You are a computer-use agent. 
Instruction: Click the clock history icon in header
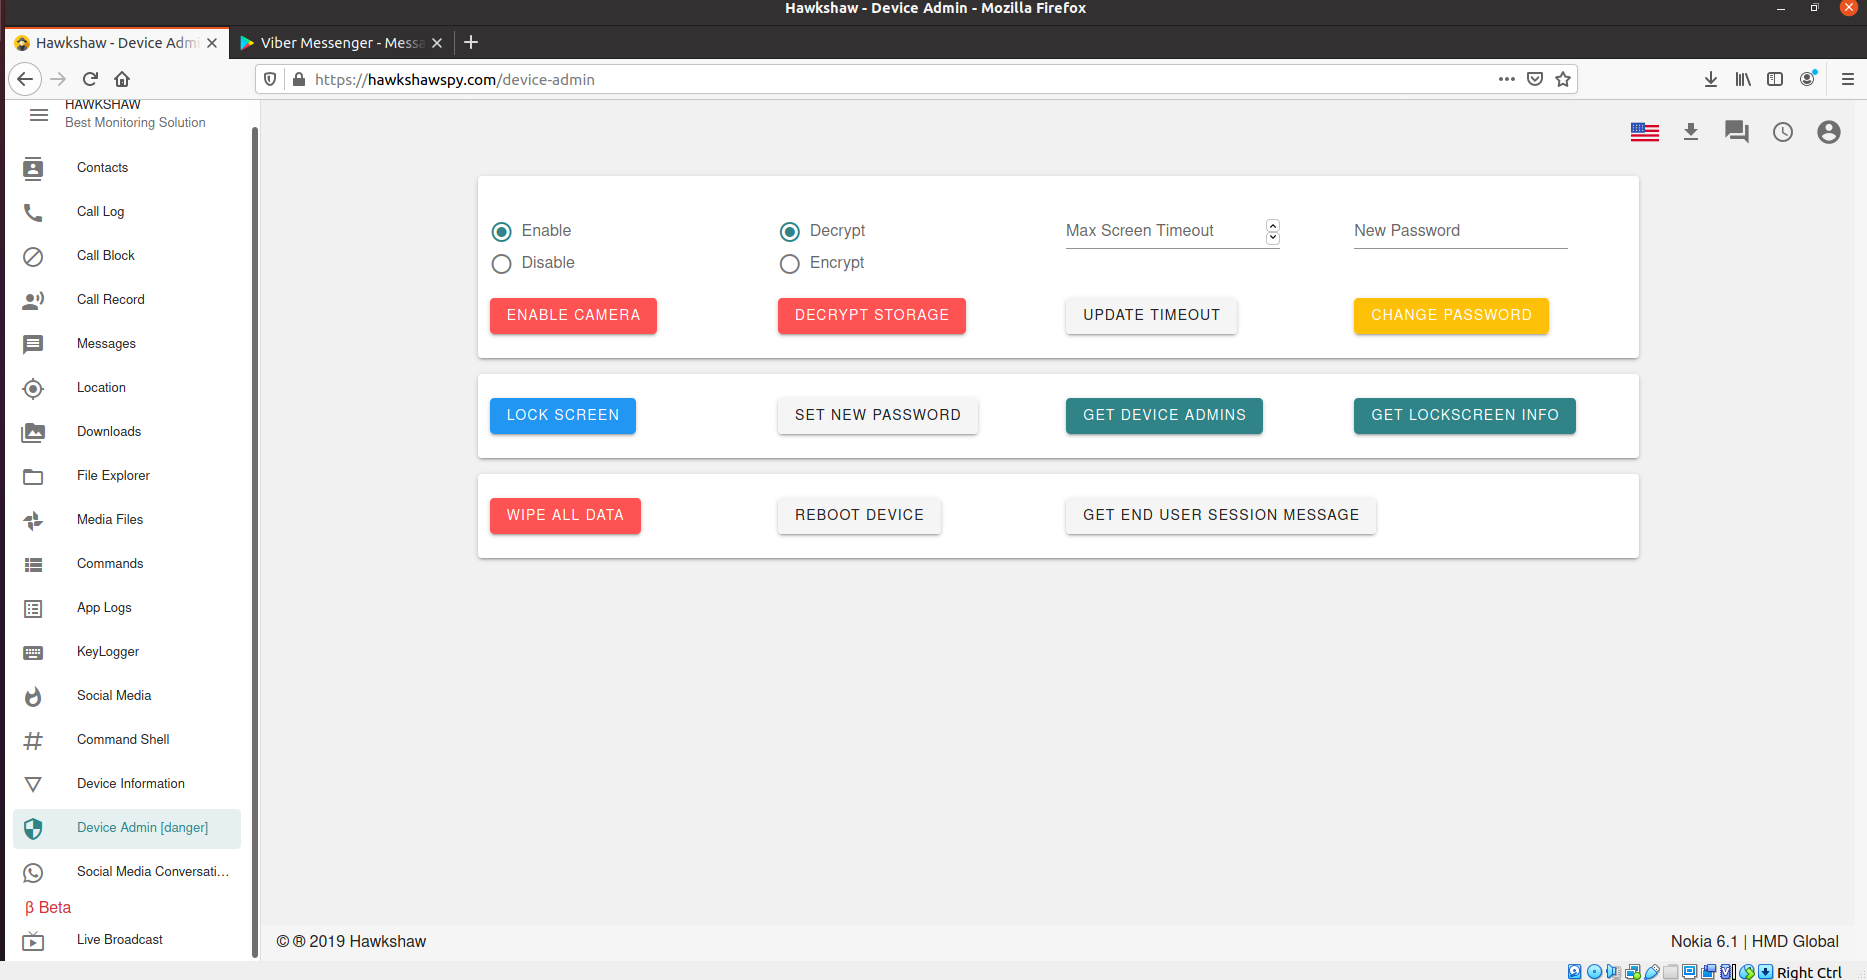(x=1783, y=132)
